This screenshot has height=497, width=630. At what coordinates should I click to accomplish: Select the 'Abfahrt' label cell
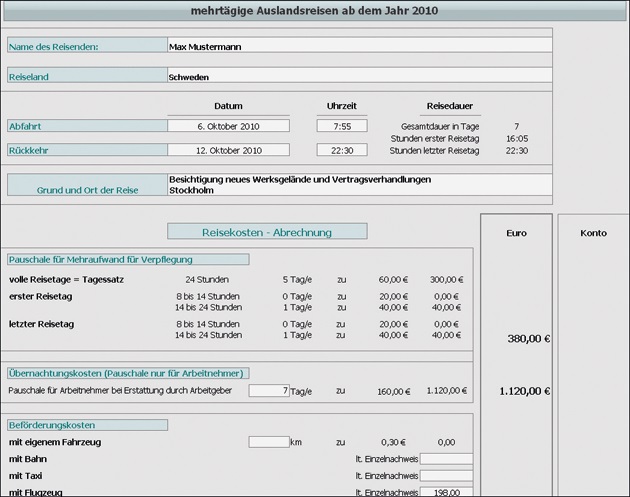(87, 126)
